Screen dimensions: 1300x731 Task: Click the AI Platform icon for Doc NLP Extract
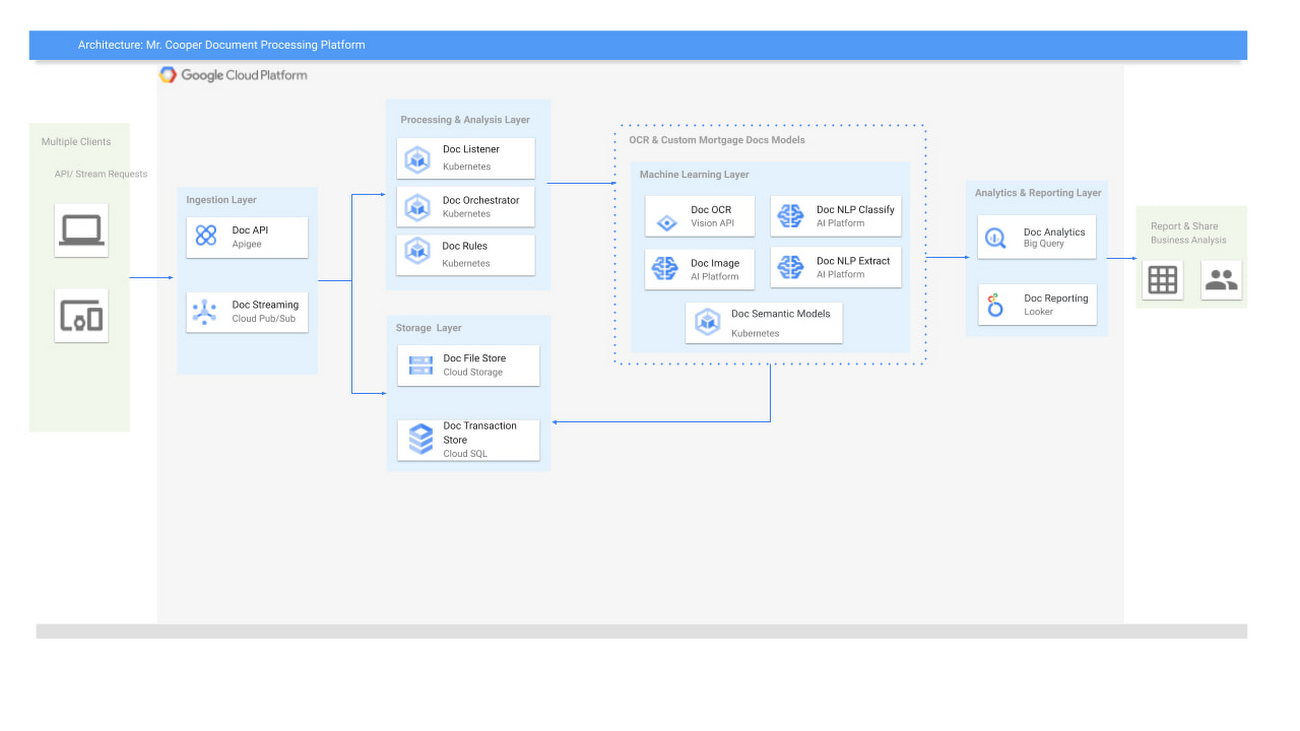(x=791, y=266)
